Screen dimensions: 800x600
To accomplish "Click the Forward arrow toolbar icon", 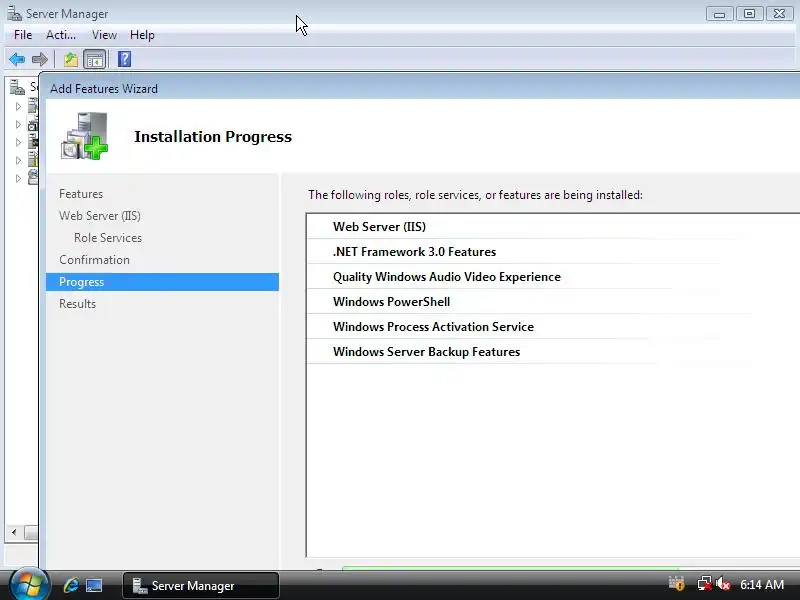I will pos(40,59).
